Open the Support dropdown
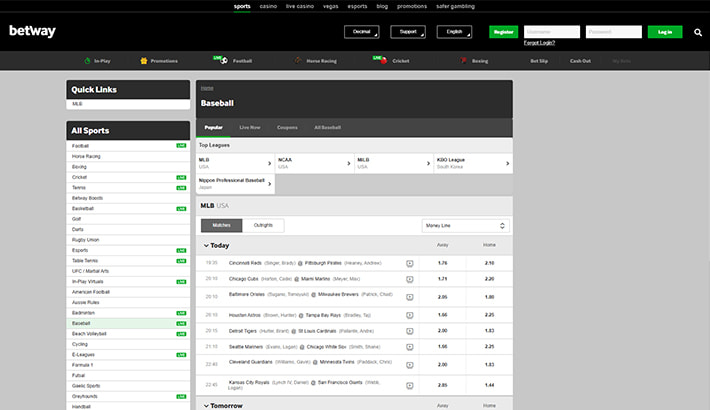The width and height of the screenshot is (710, 410). click(408, 32)
